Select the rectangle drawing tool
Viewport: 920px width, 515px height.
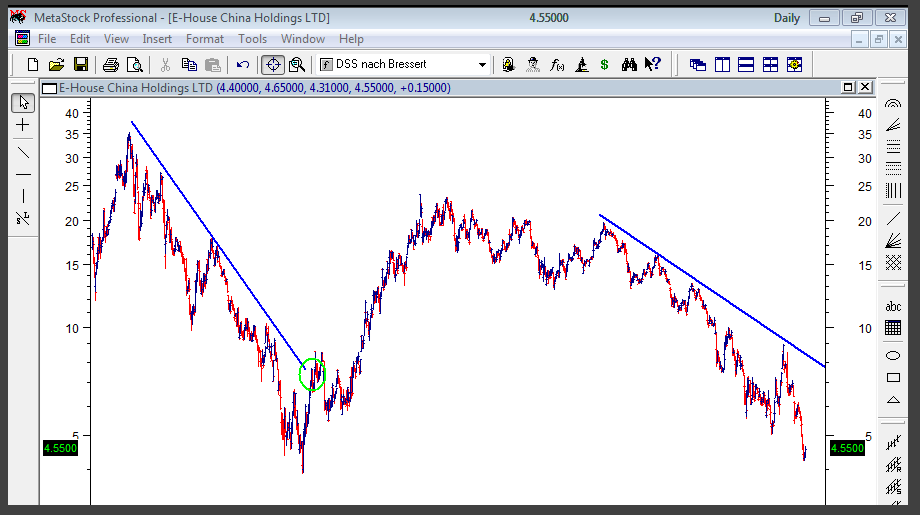pyautogui.click(x=893, y=378)
